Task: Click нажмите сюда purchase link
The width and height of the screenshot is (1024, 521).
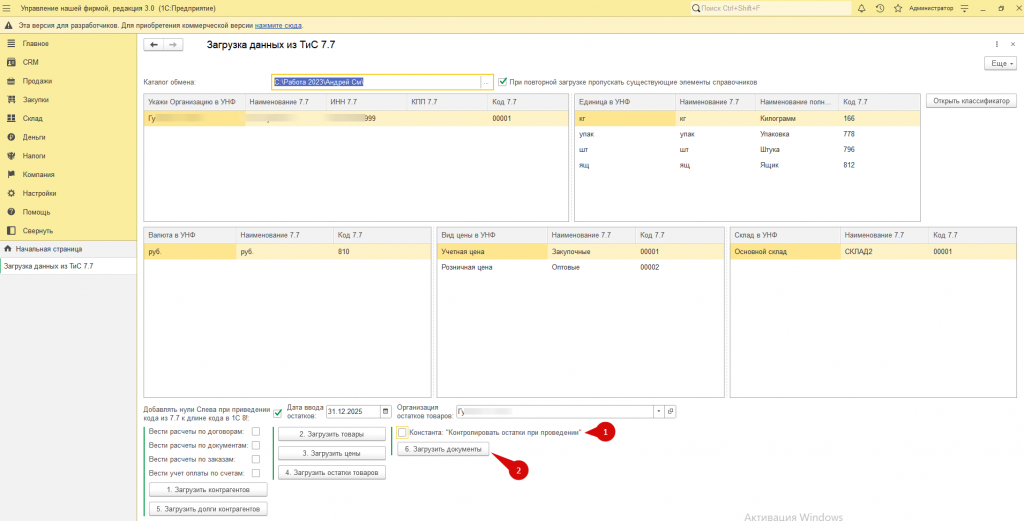Action: pos(278,25)
